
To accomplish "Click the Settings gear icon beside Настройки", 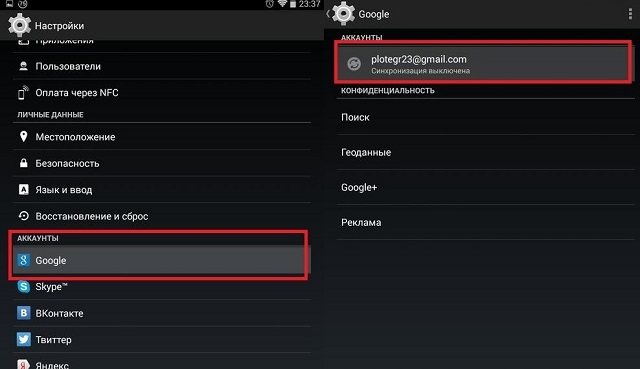I will click(19, 25).
